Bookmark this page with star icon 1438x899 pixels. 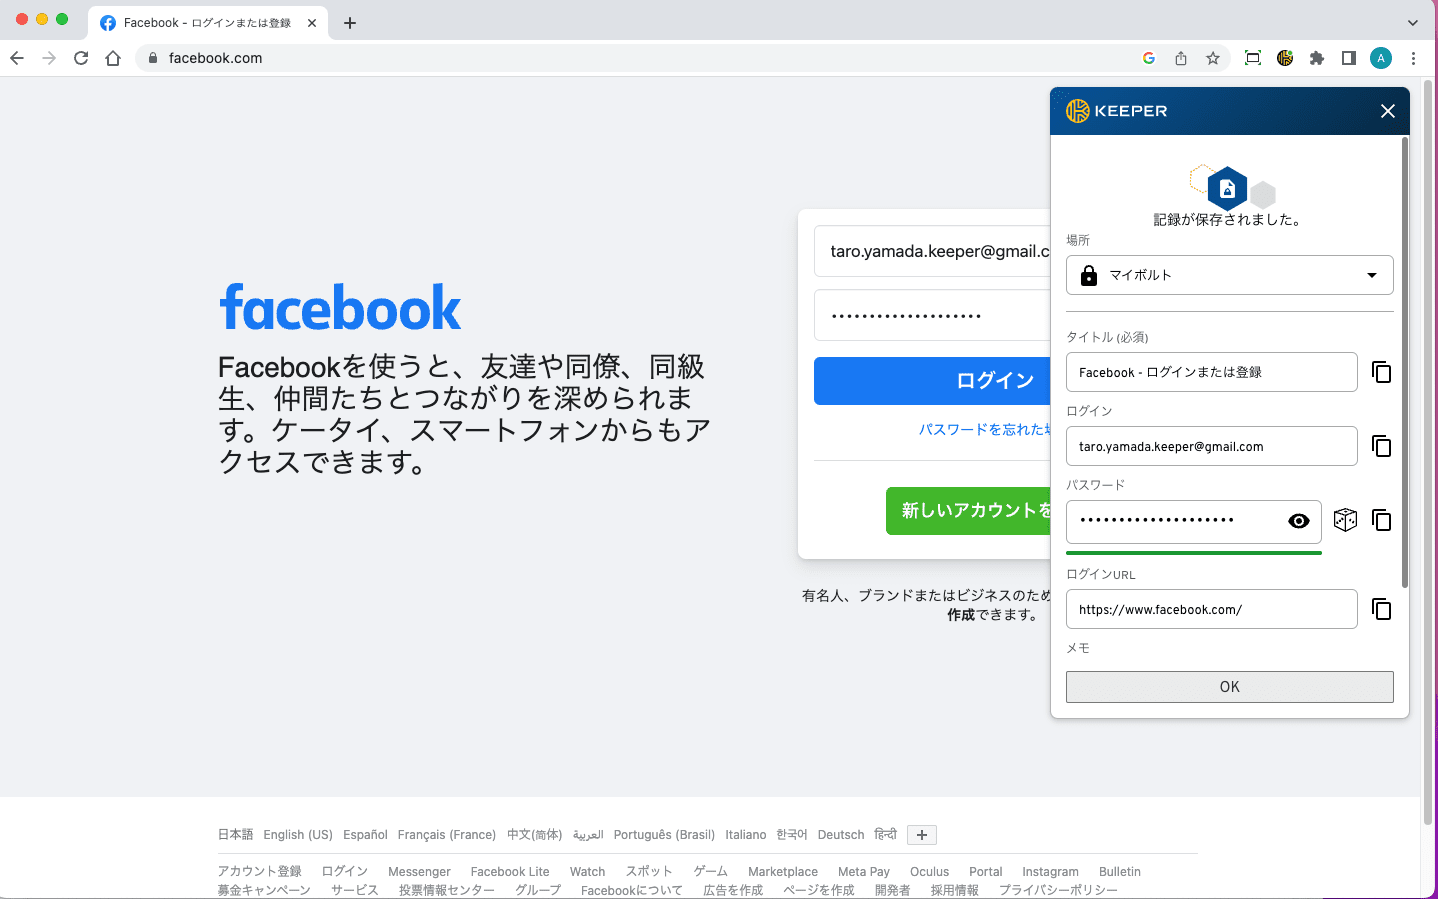[1213, 58]
